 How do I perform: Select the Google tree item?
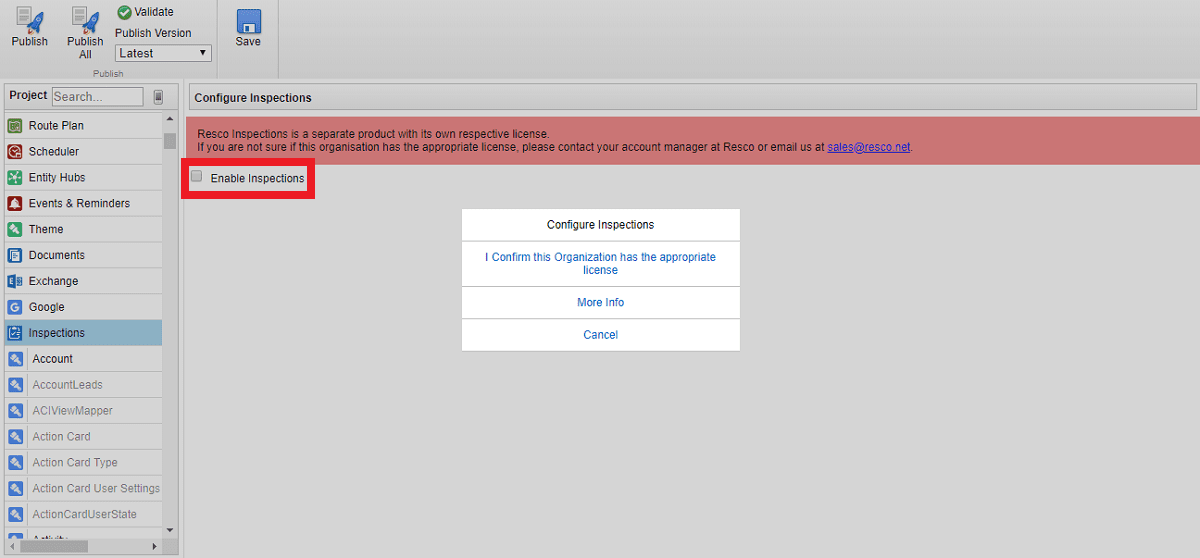coord(83,308)
